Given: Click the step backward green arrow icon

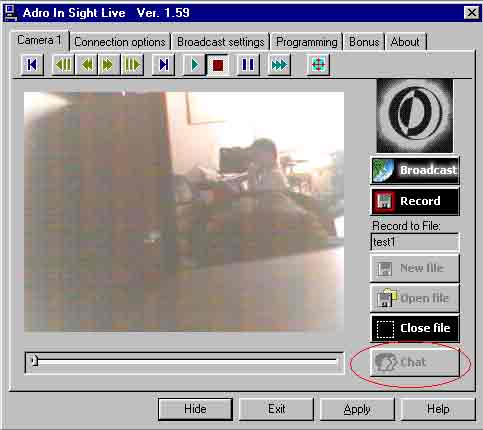Looking at the screenshot, I should (86, 65).
